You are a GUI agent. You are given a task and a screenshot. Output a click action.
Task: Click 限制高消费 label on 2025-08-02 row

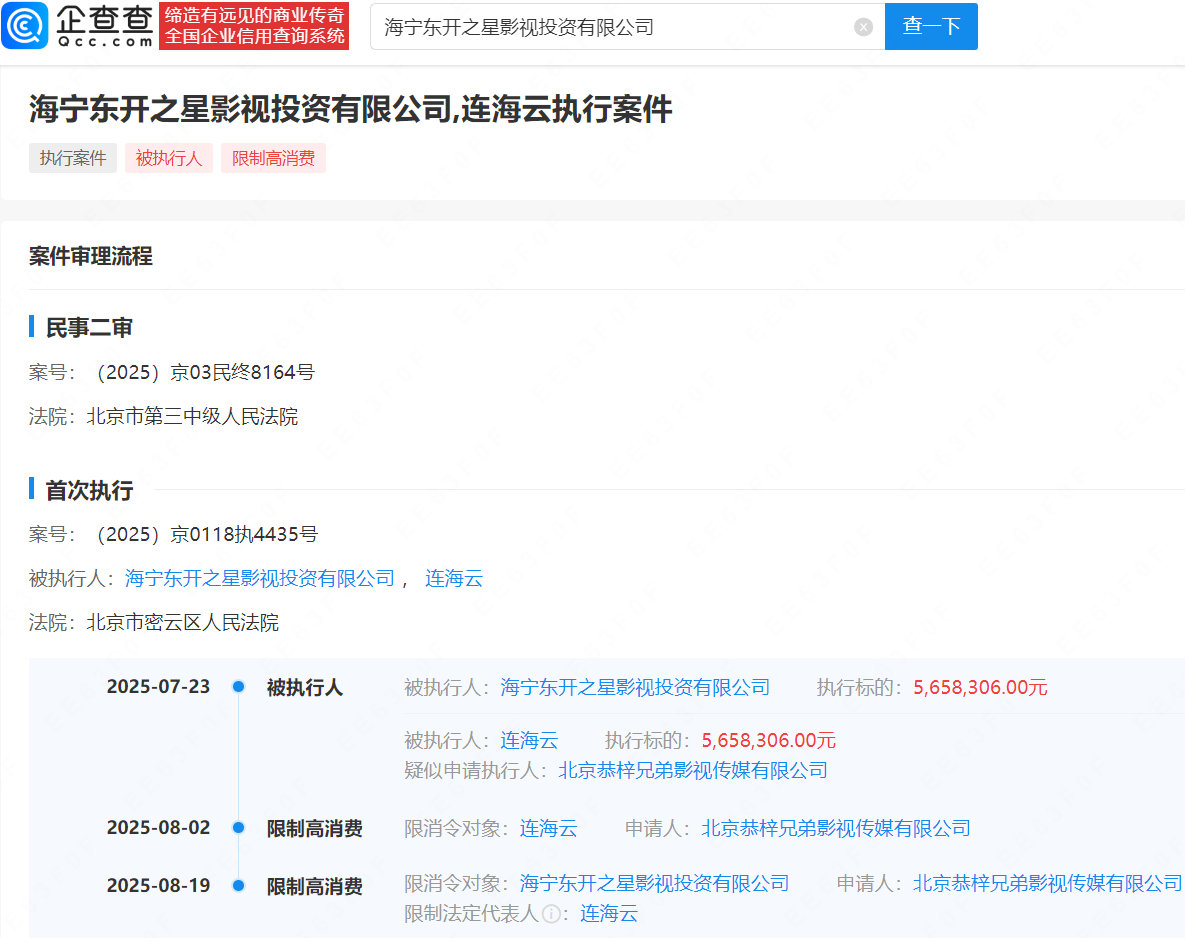click(x=314, y=828)
